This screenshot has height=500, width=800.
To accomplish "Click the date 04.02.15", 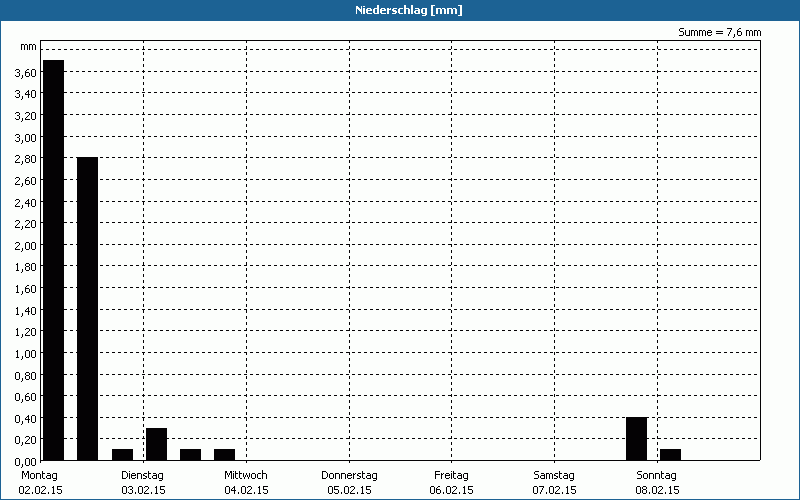I will (246, 490).
